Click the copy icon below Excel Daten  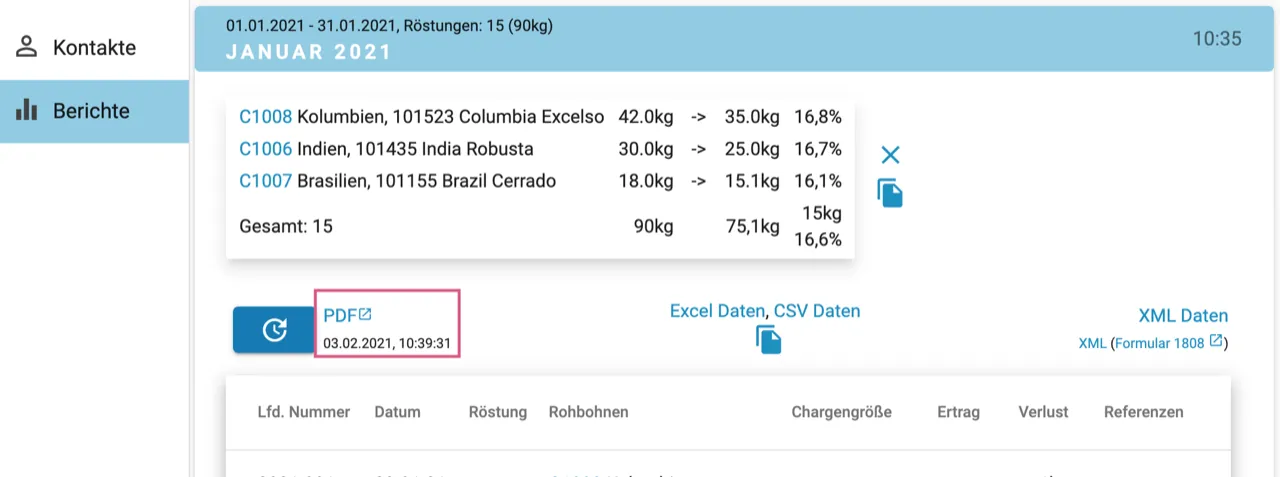pyautogui.click(x=768, y=340)
